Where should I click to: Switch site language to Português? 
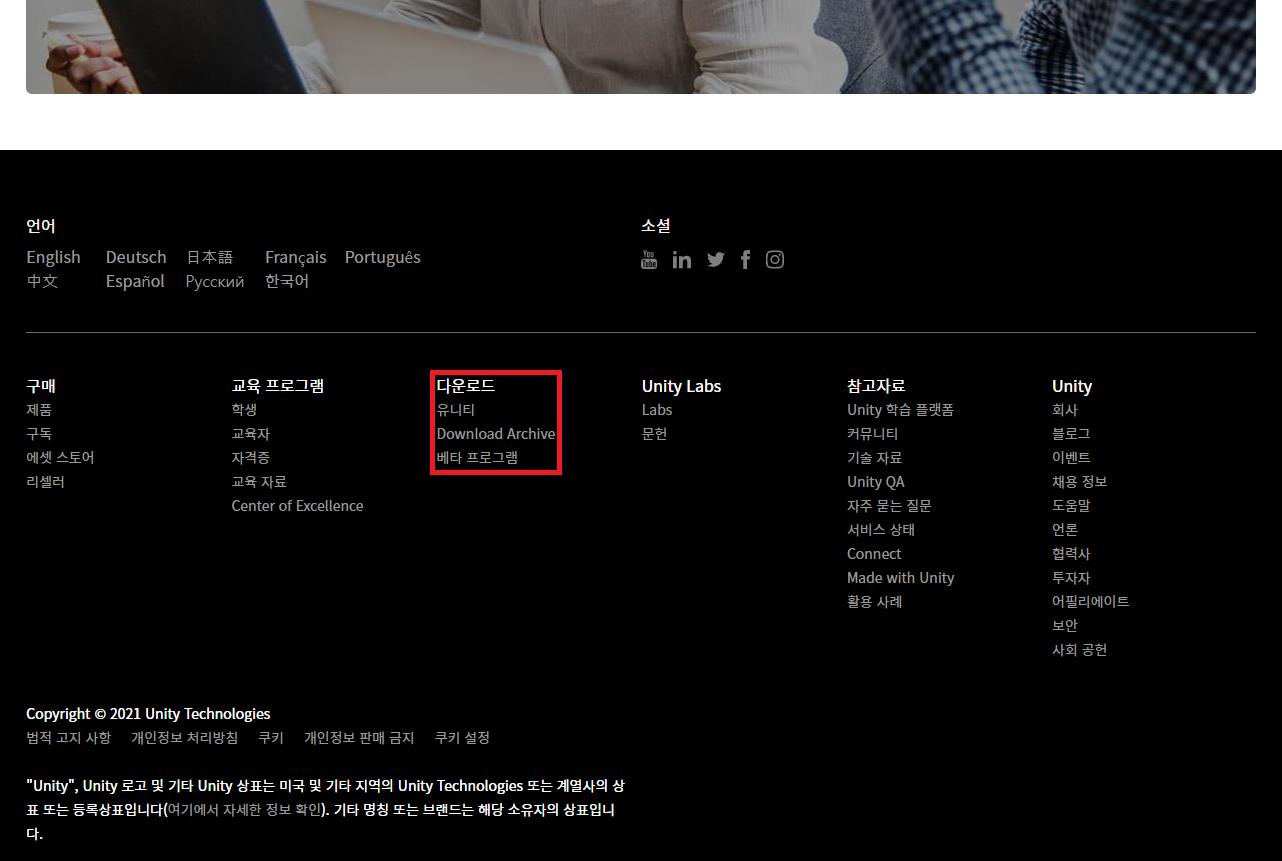(382, 257)
